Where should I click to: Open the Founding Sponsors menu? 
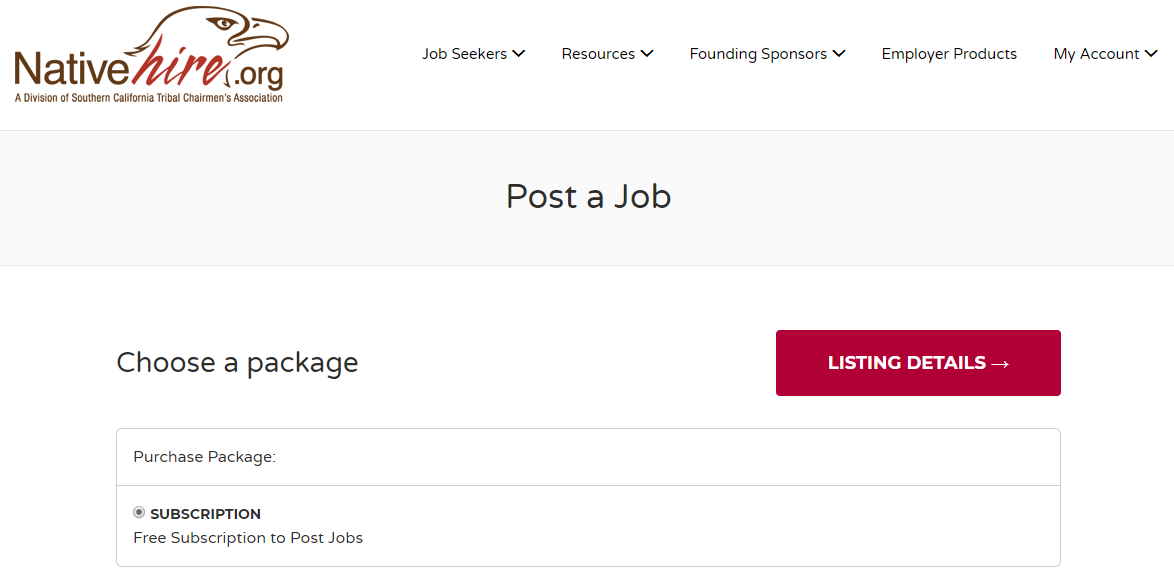tap(767, 54)
